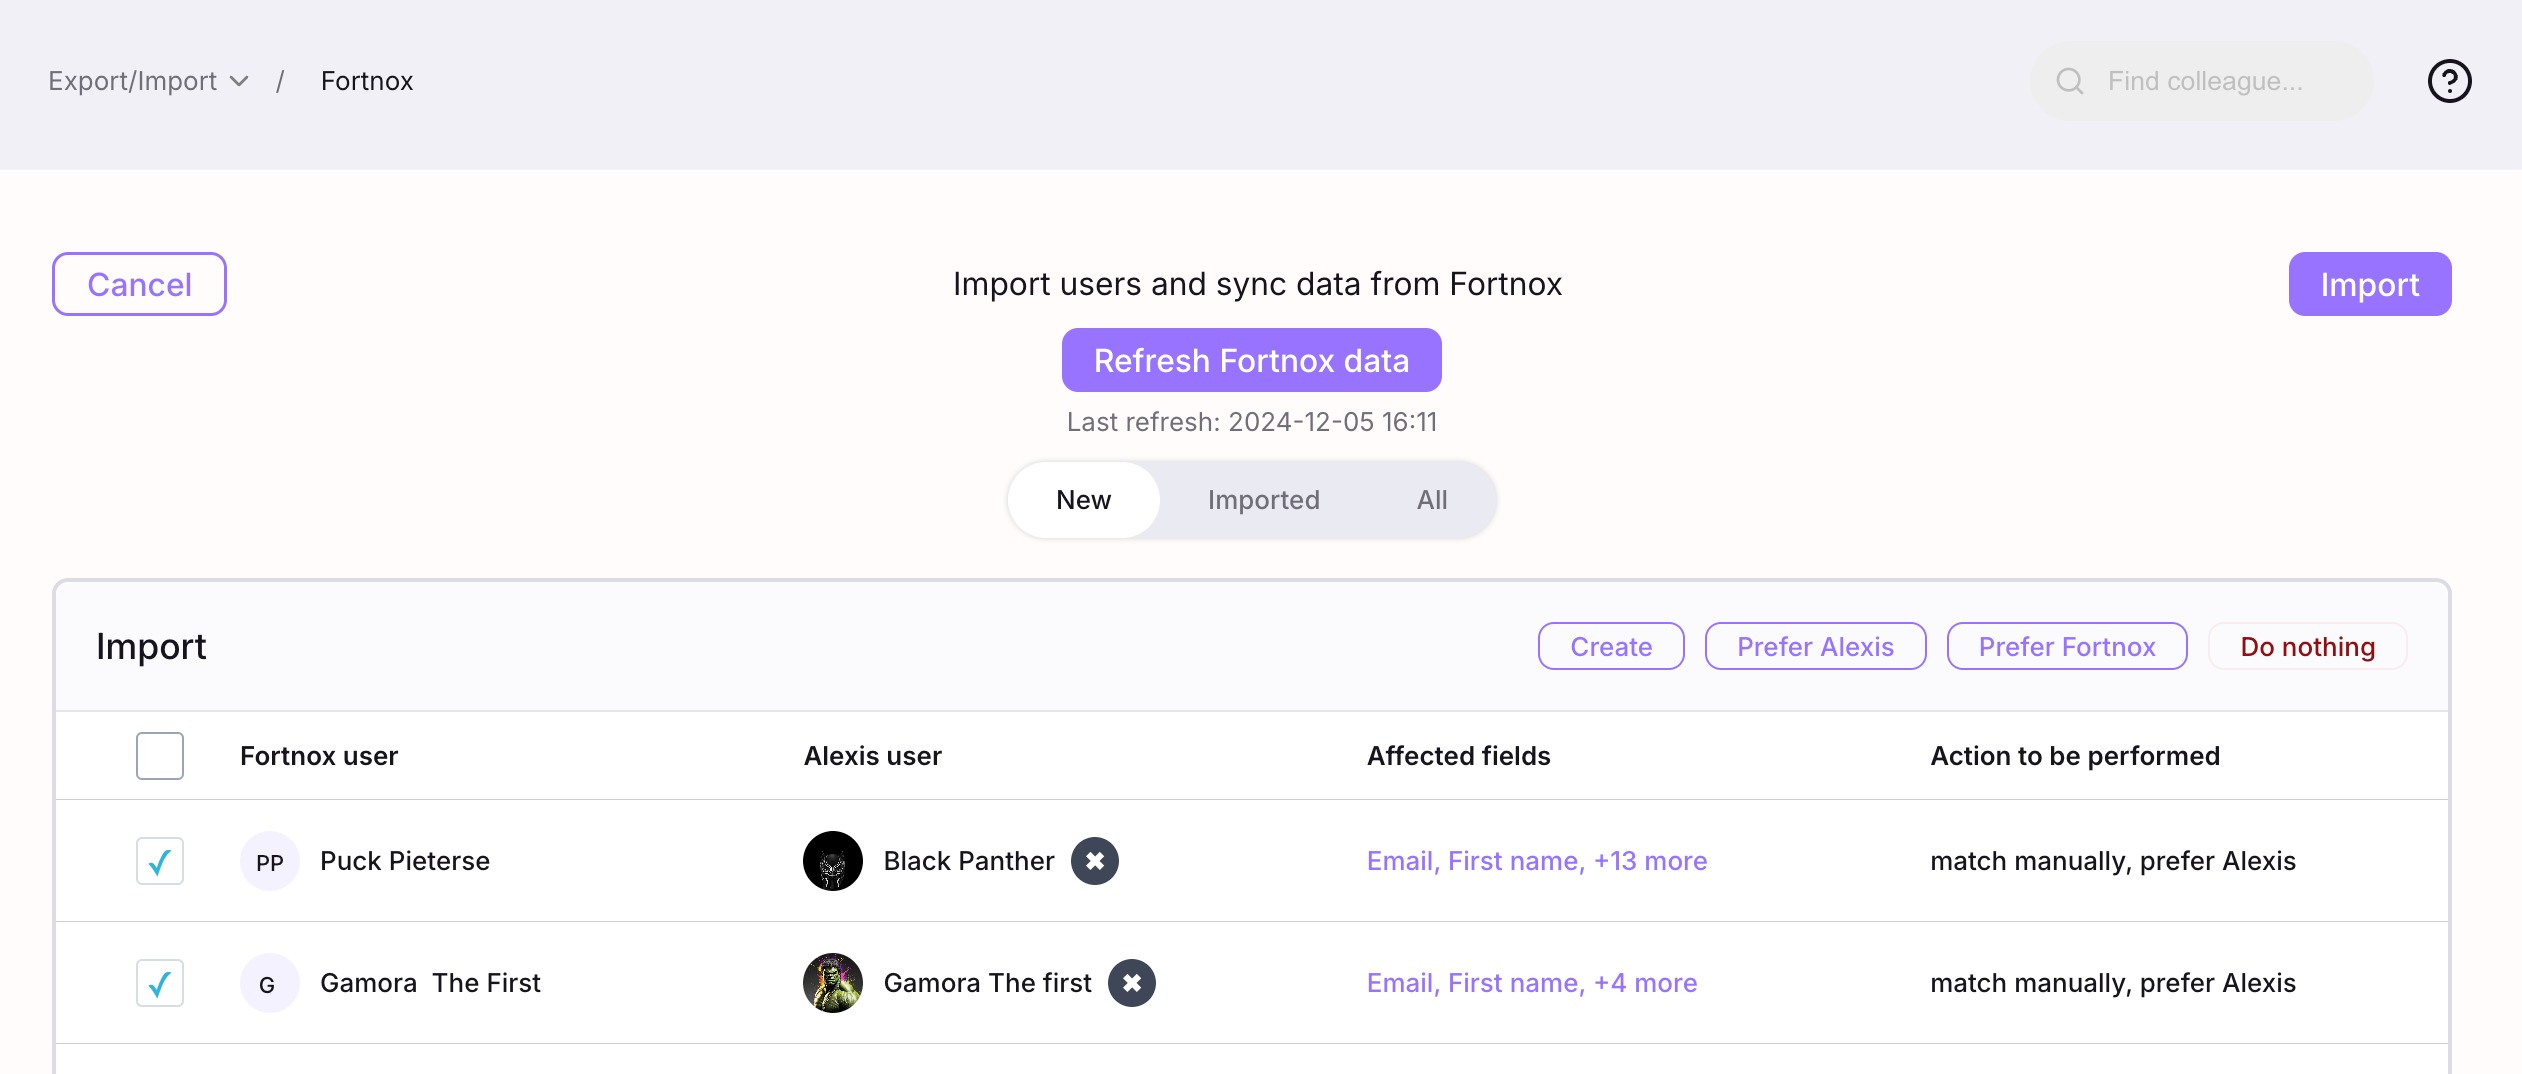The width and height of the screenshot is (2522, 1074).
Task: Switch to the Imported tab
Action: click(1263, 500)
